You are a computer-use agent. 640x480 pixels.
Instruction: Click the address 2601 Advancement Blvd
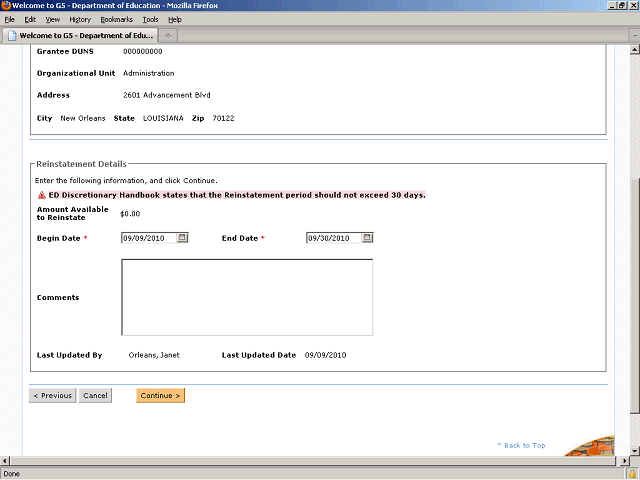click(167, 95)
